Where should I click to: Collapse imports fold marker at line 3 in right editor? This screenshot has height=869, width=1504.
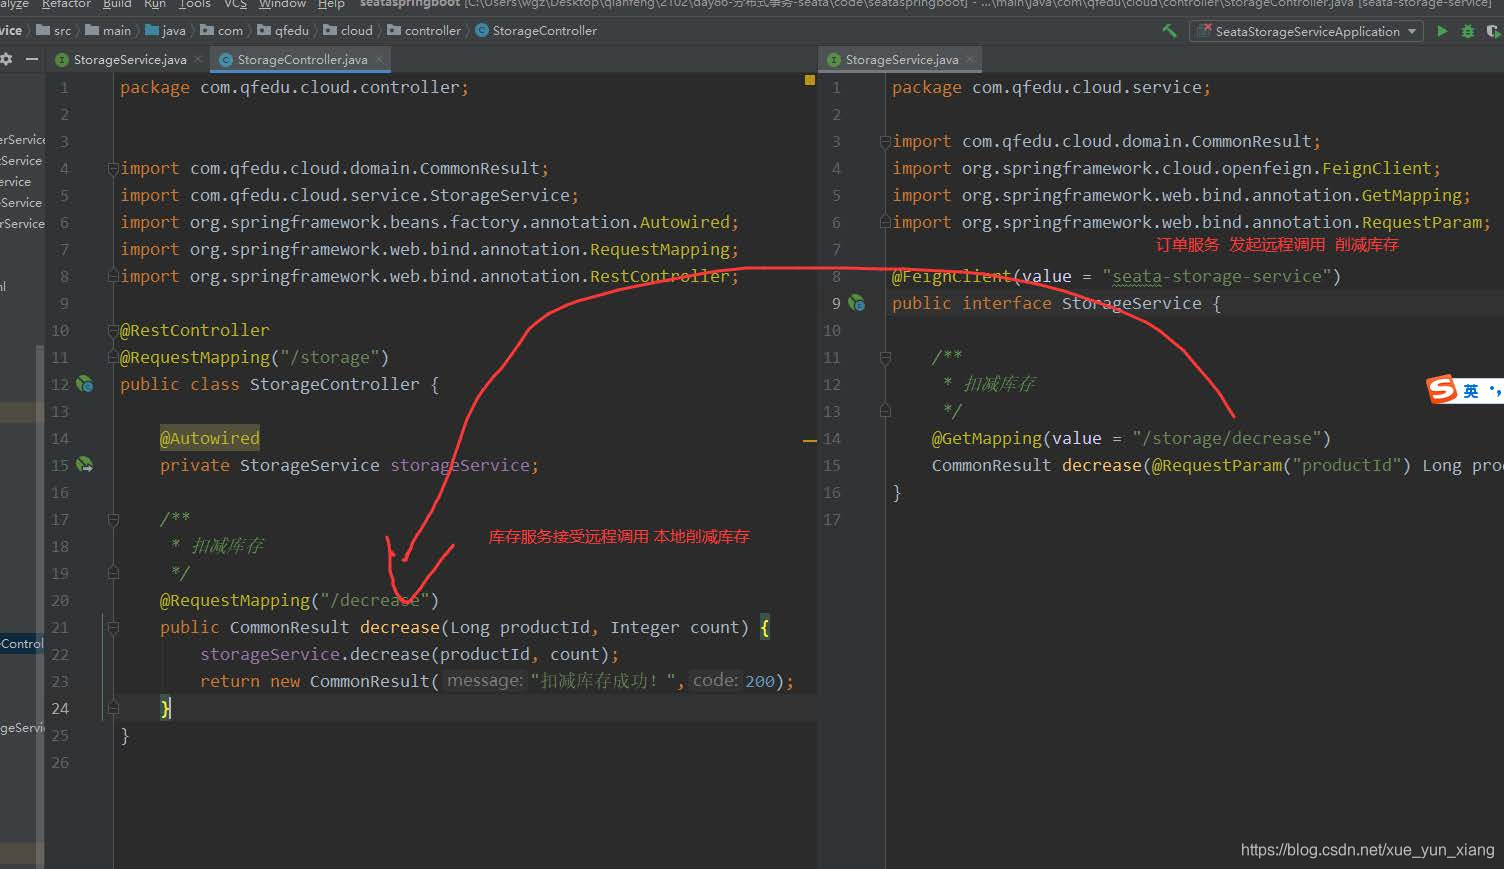coord(885,141)
